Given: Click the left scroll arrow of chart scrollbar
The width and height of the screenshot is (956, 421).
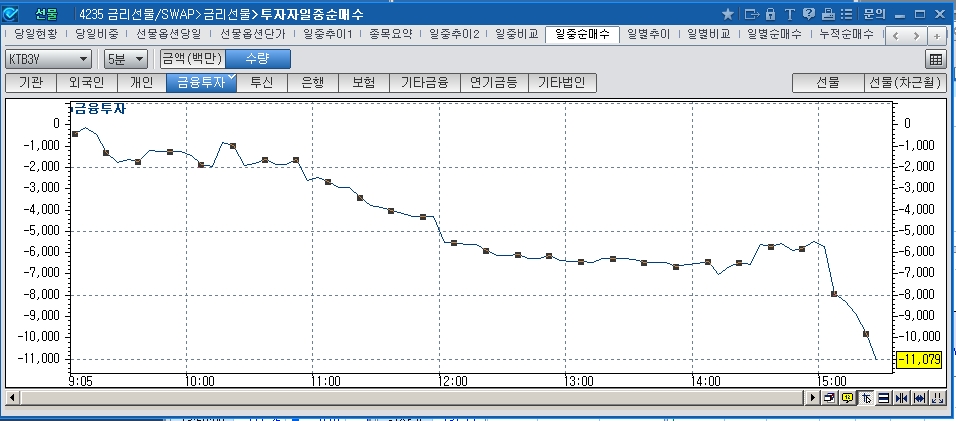Looking at the screenshot, I should [x=11, y=398].
